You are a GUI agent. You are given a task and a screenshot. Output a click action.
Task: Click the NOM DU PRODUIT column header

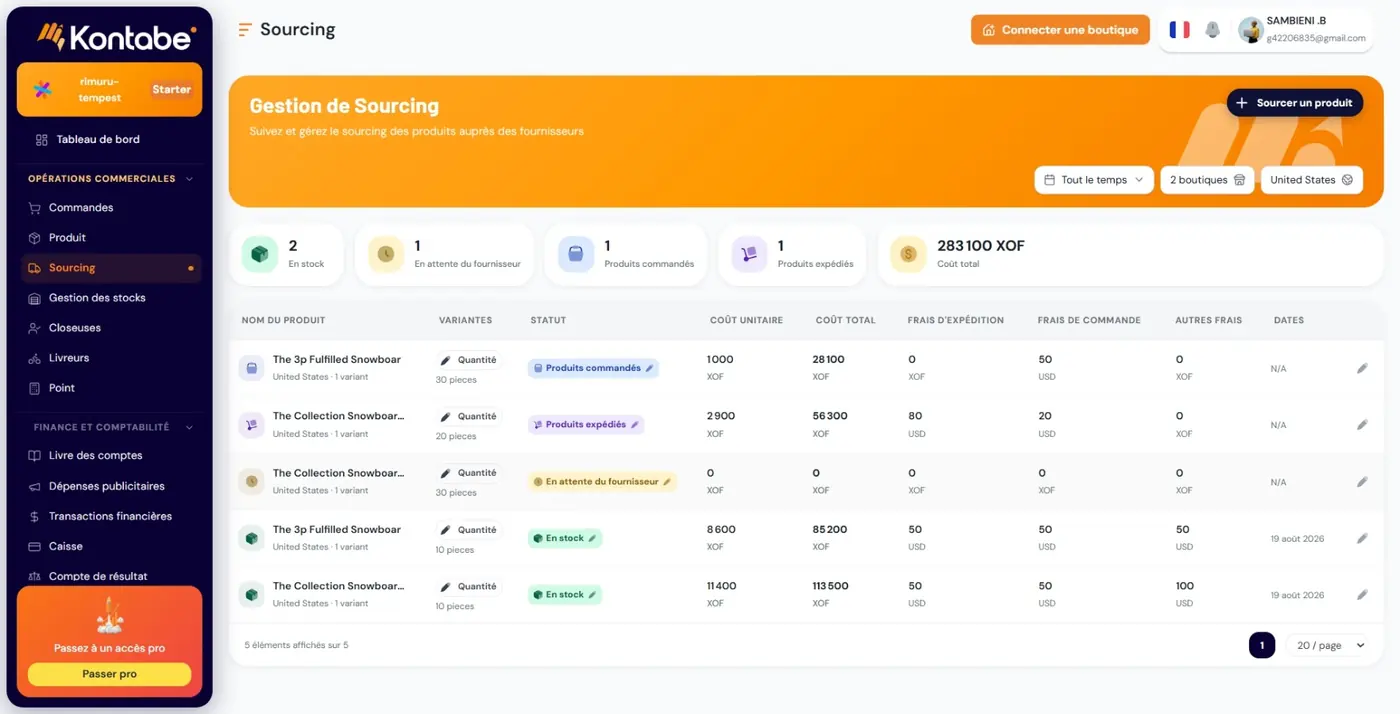tap(283, 321)
